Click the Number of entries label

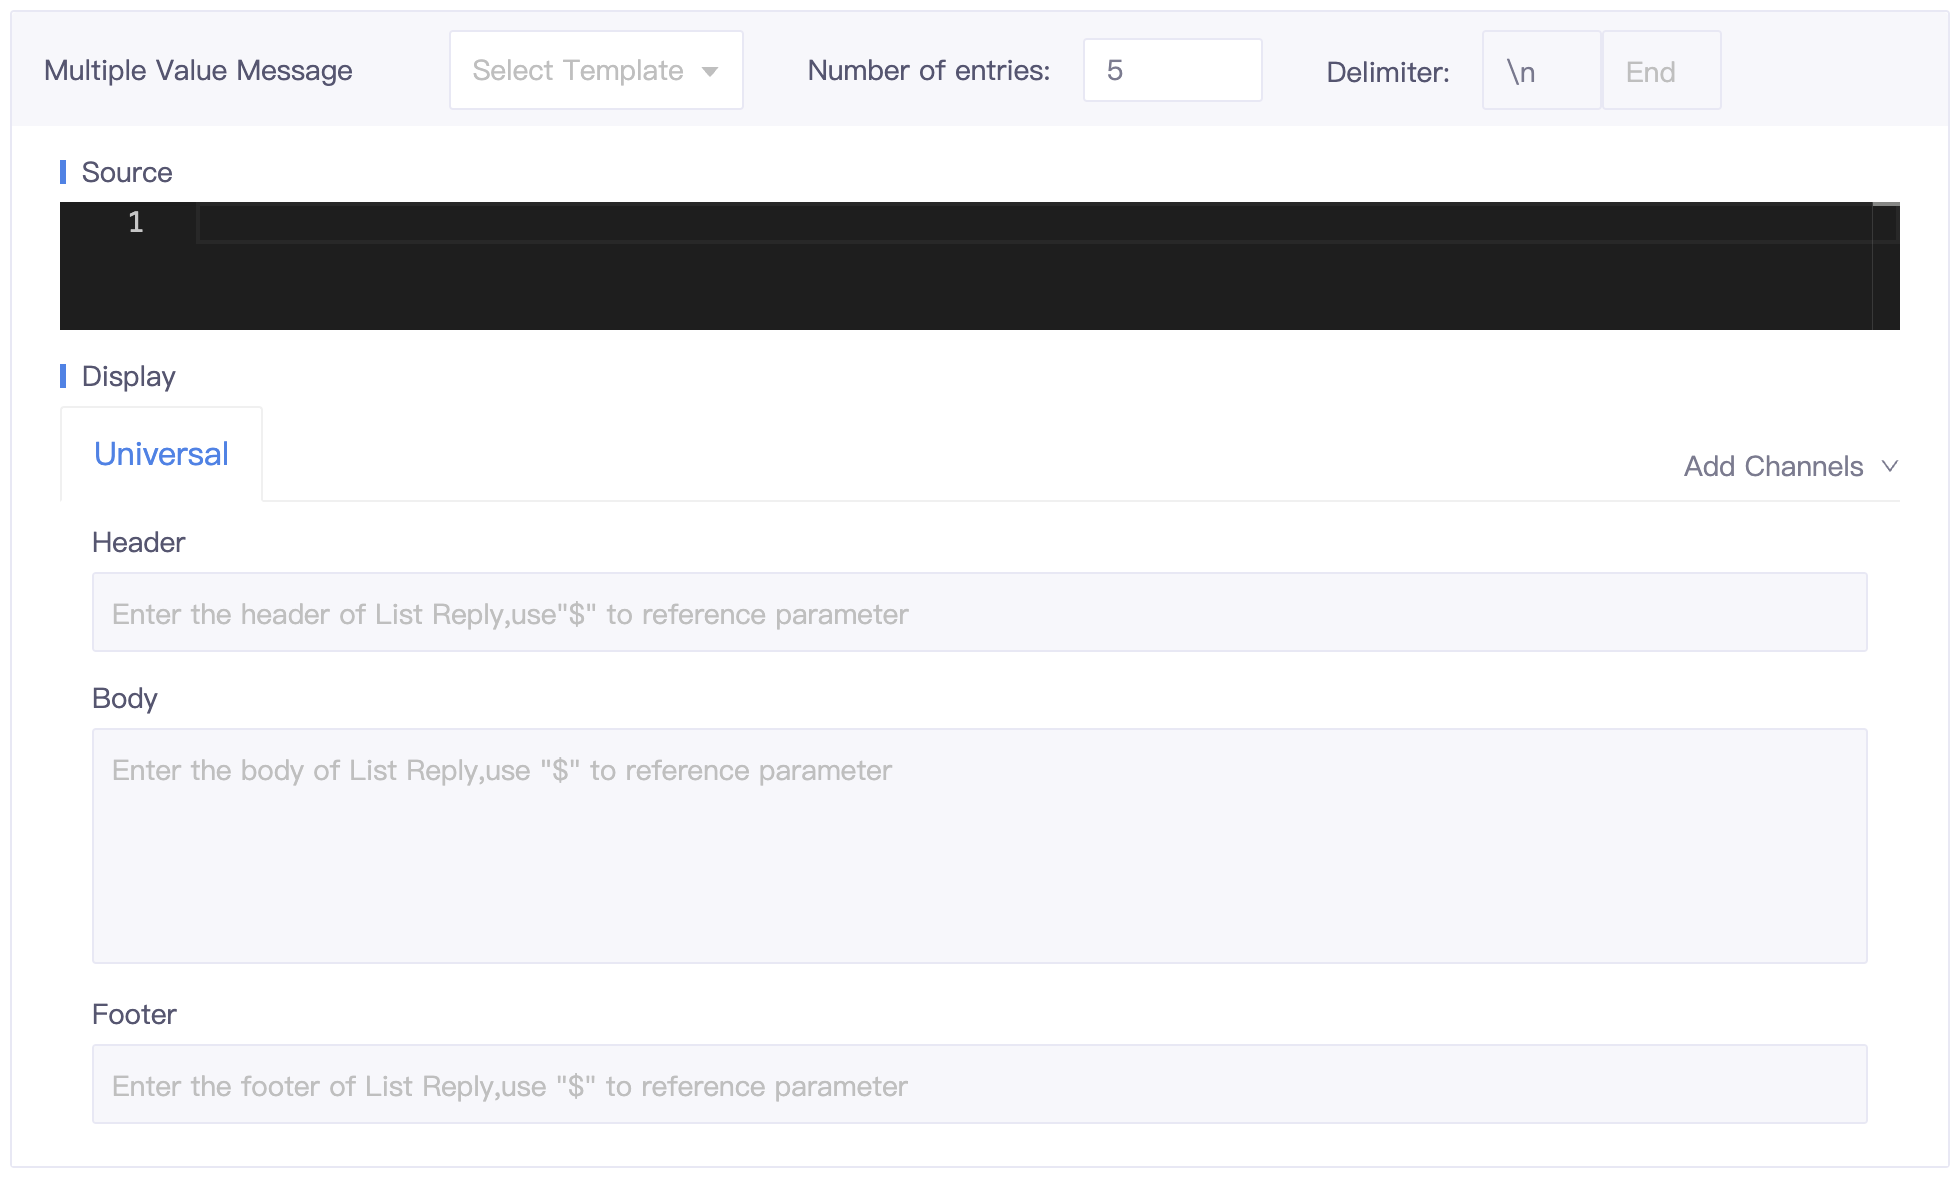tap(928, 71)
